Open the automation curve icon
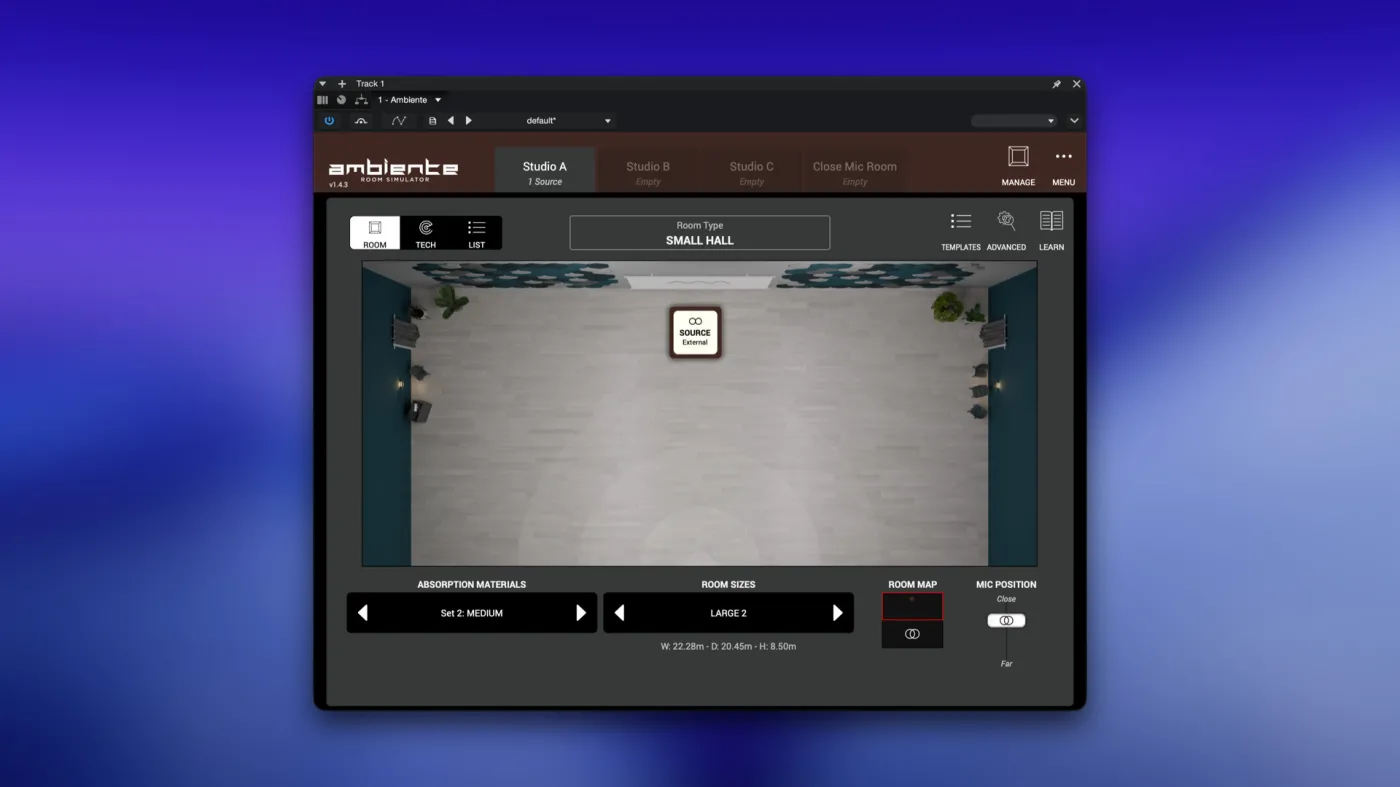 click(399, 121)
